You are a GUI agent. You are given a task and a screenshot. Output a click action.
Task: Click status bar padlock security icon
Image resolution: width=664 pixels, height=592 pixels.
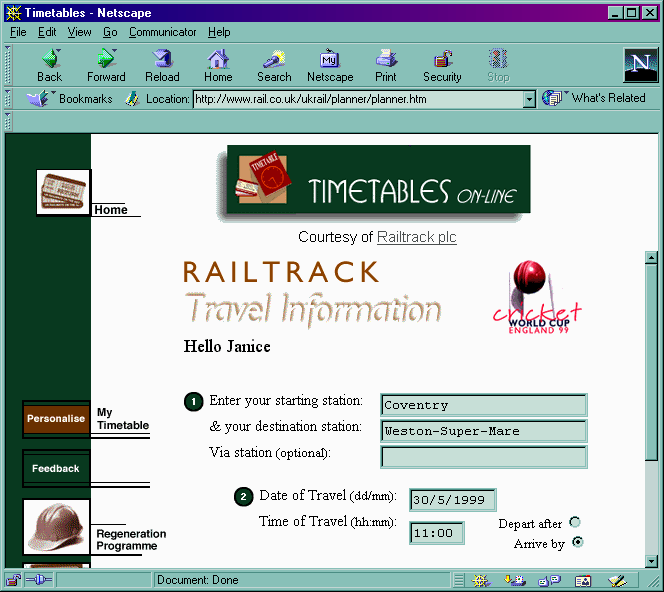click(x=14, y=580)
